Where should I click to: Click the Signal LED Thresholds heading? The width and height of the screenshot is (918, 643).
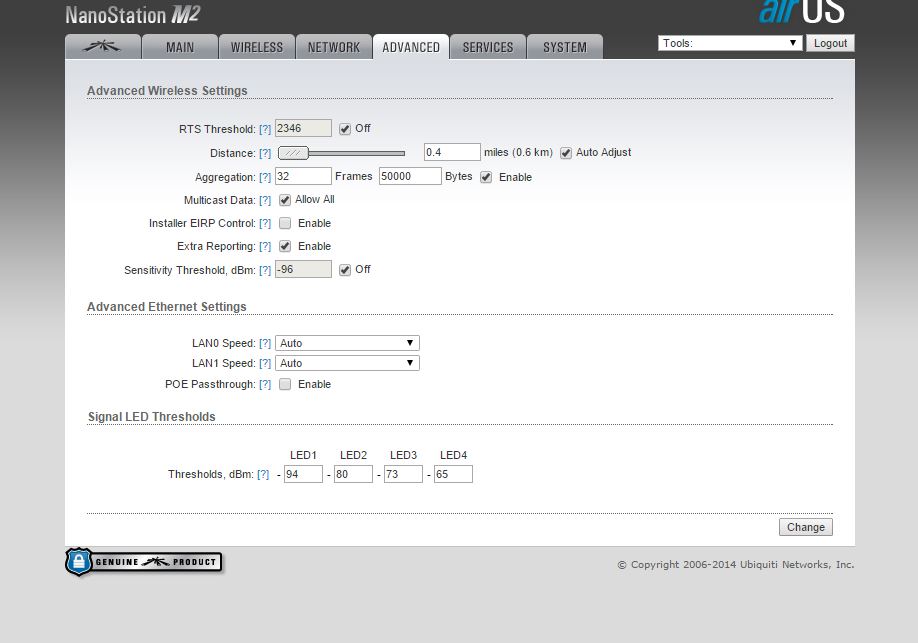coord(152,417)
